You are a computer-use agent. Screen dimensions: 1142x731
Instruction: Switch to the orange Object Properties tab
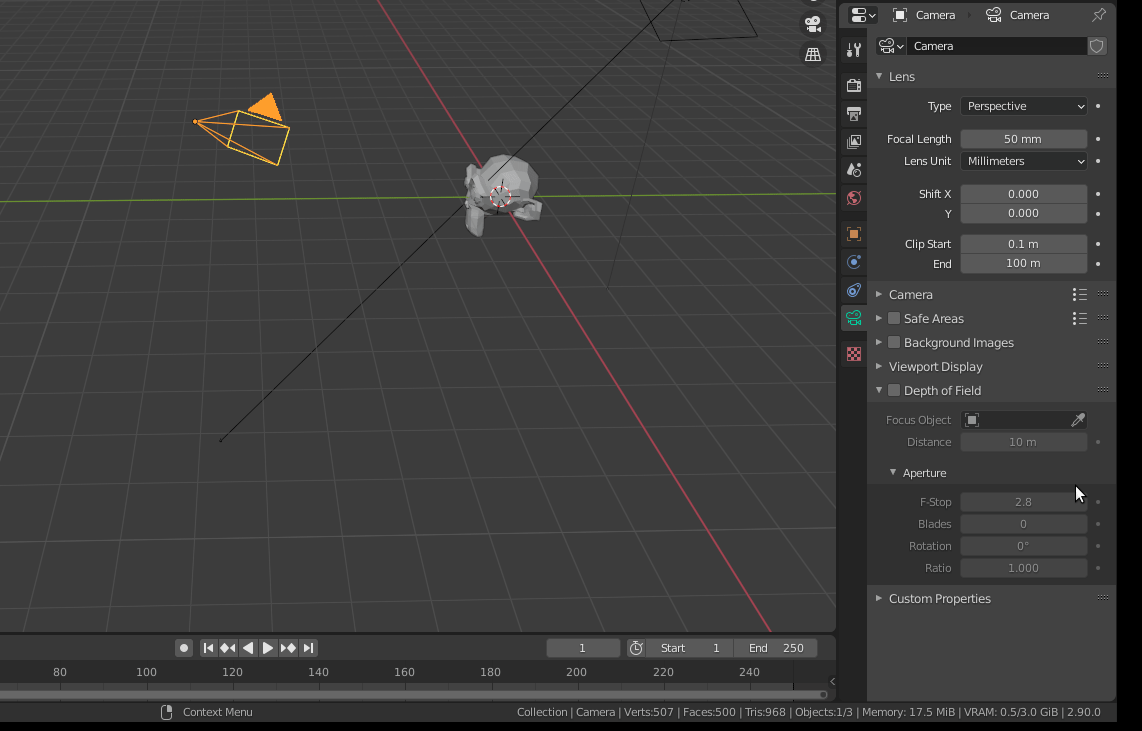(853, 234)
